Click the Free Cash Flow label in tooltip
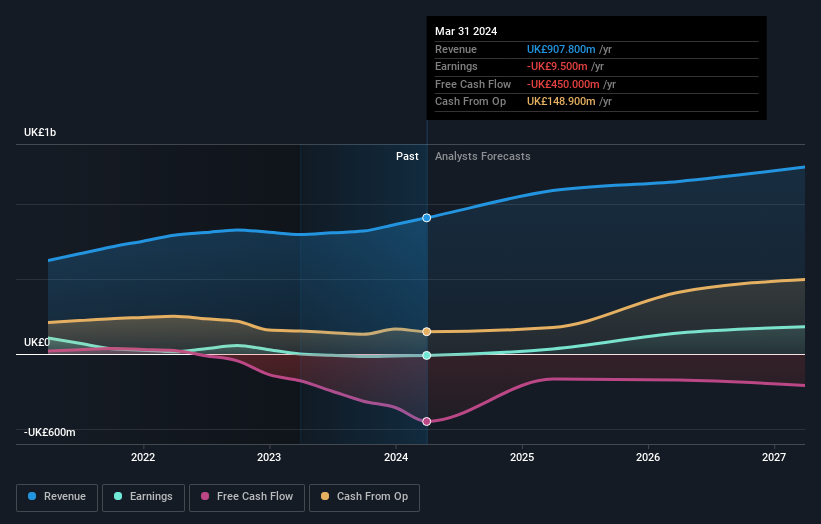Viewport: 821px width, 524px height. (x=473, y=84)
